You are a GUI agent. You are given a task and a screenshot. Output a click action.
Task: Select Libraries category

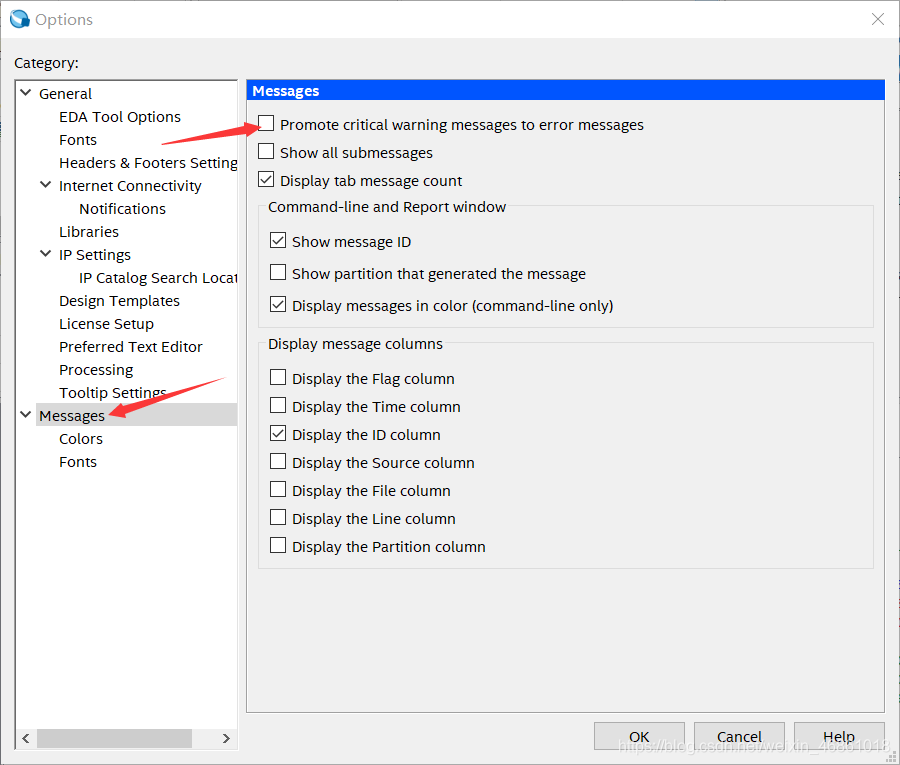[x=89, y=232]
